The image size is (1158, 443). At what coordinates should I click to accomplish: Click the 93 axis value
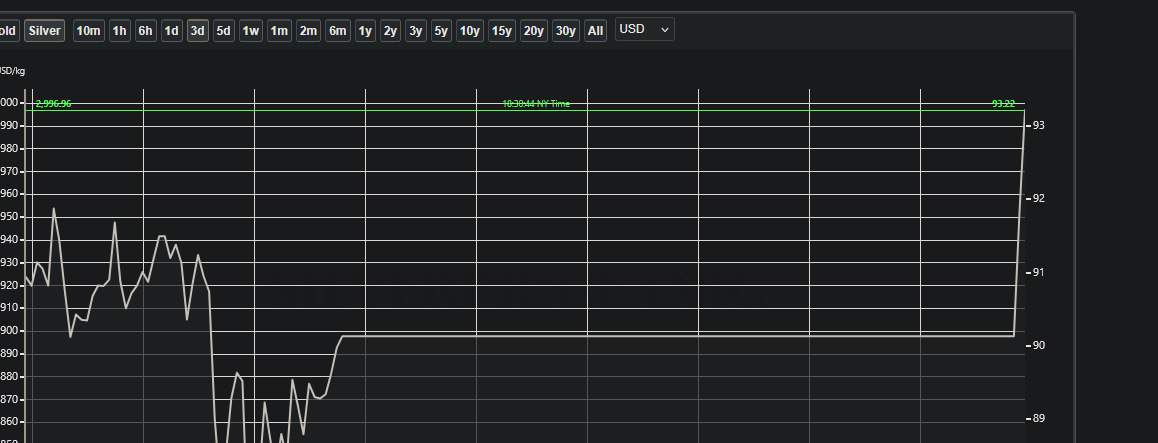(1038, 126)
